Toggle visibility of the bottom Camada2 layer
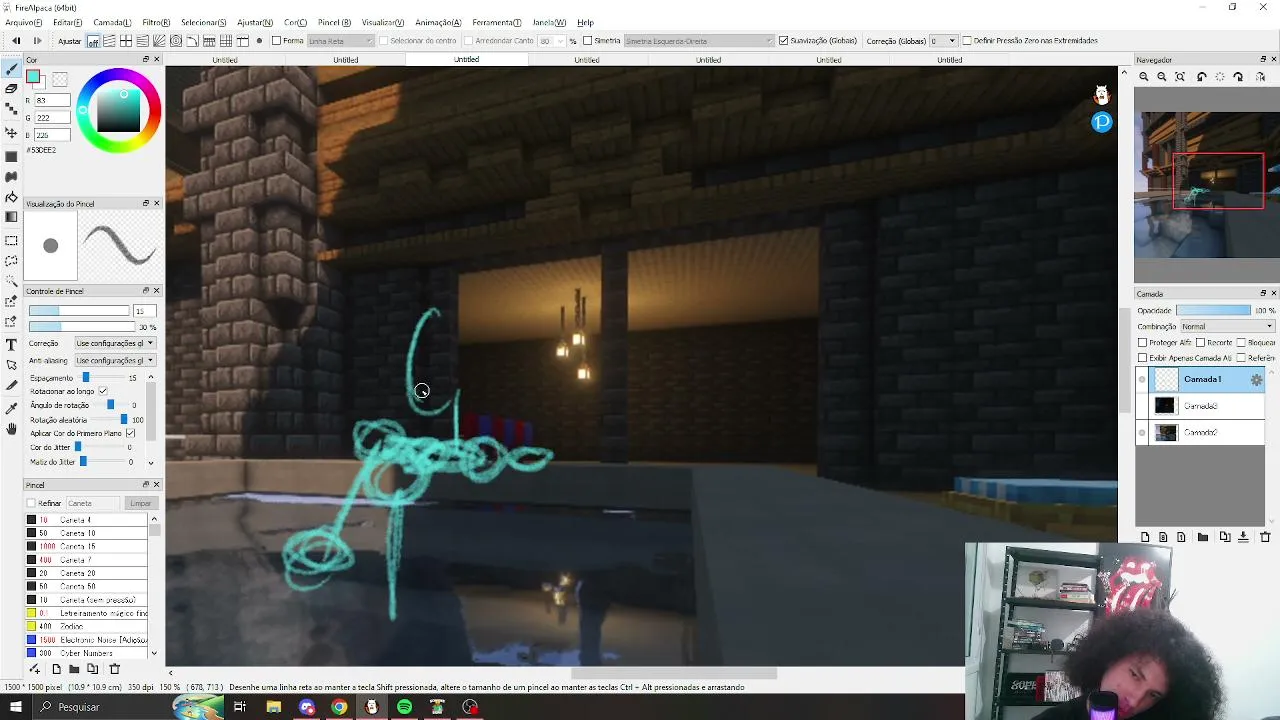 (x=1143, y=433)
